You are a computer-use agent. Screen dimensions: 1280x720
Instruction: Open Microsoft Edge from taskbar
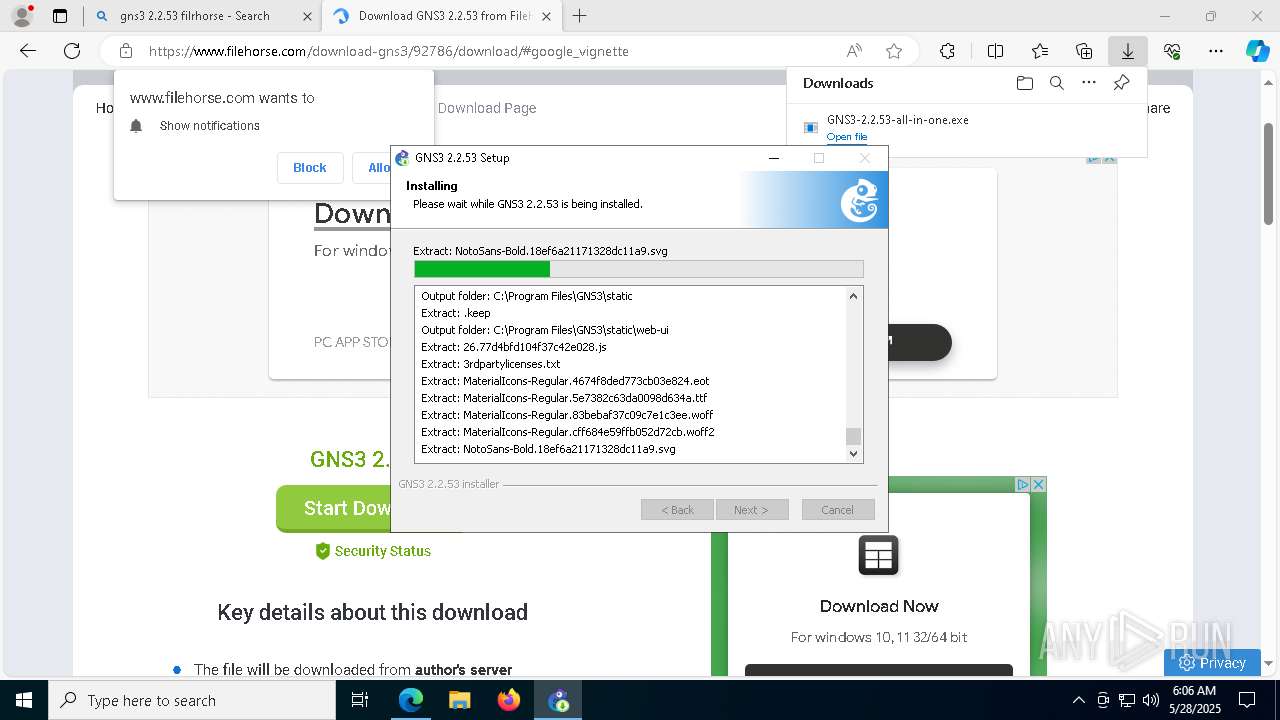(411, 700)
